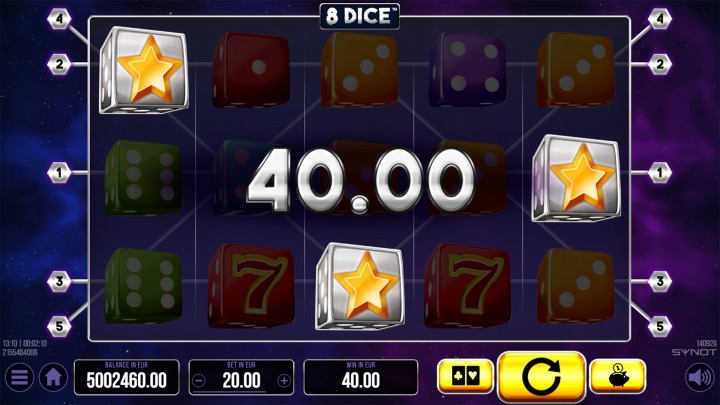Image resolution: width=720 pixels, height=405 pixels.
Task: Select payline 2 marker on left
Action: click(59, 64)
